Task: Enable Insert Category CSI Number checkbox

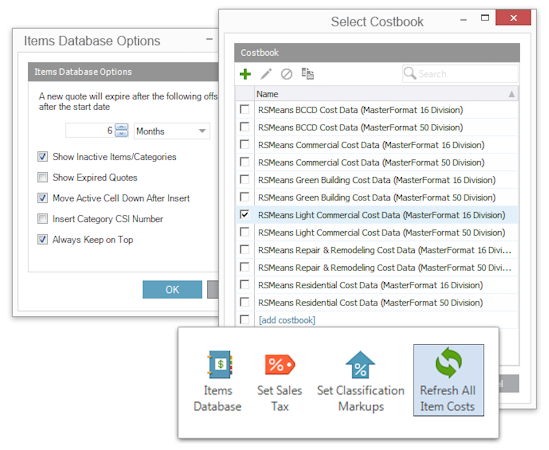Action: 42,219
